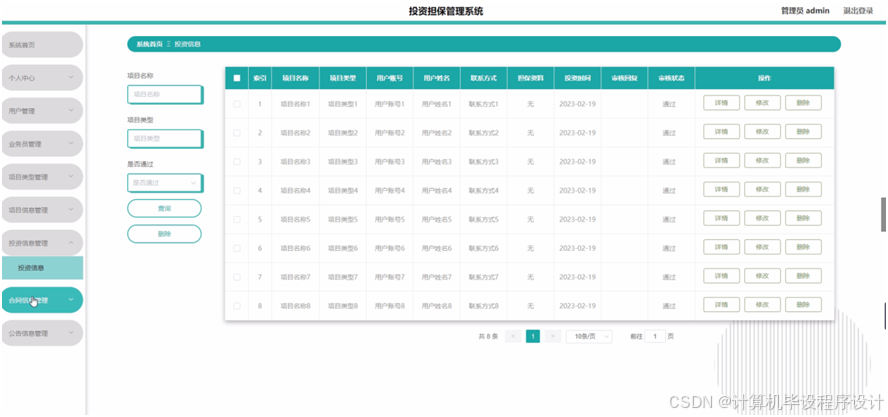This screenshot has height=417, width=888.
Task: Click the 联系方式5 table cell
Action: (484, 220)
